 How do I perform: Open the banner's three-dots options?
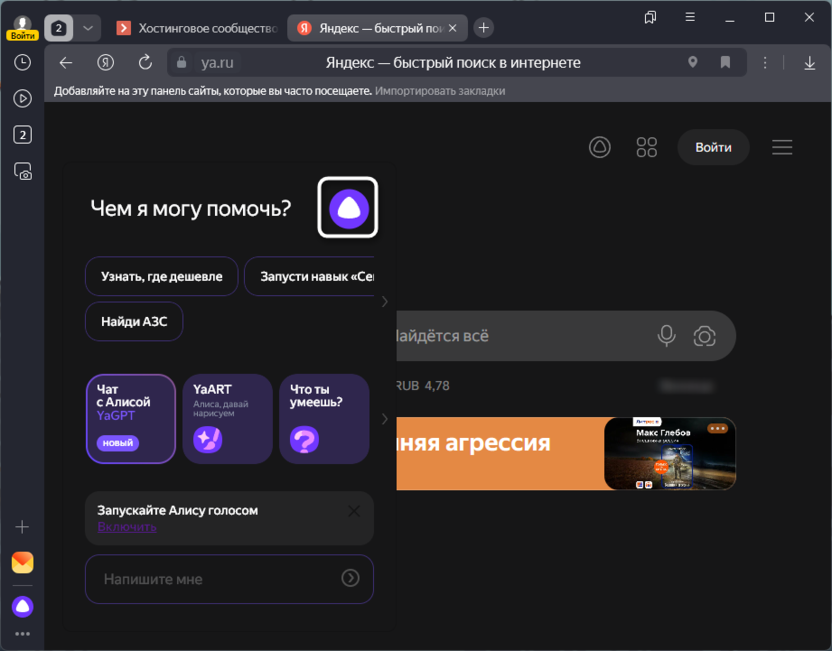717,428
